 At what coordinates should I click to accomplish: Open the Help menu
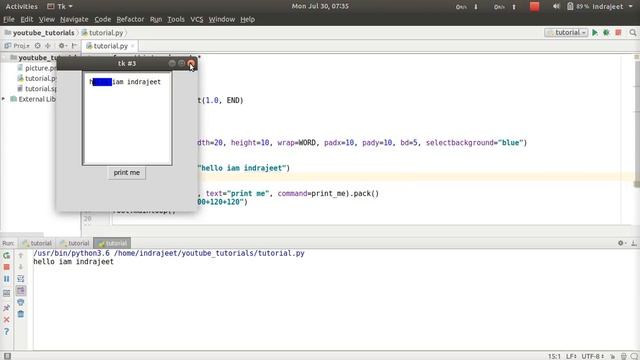(247, 19)
